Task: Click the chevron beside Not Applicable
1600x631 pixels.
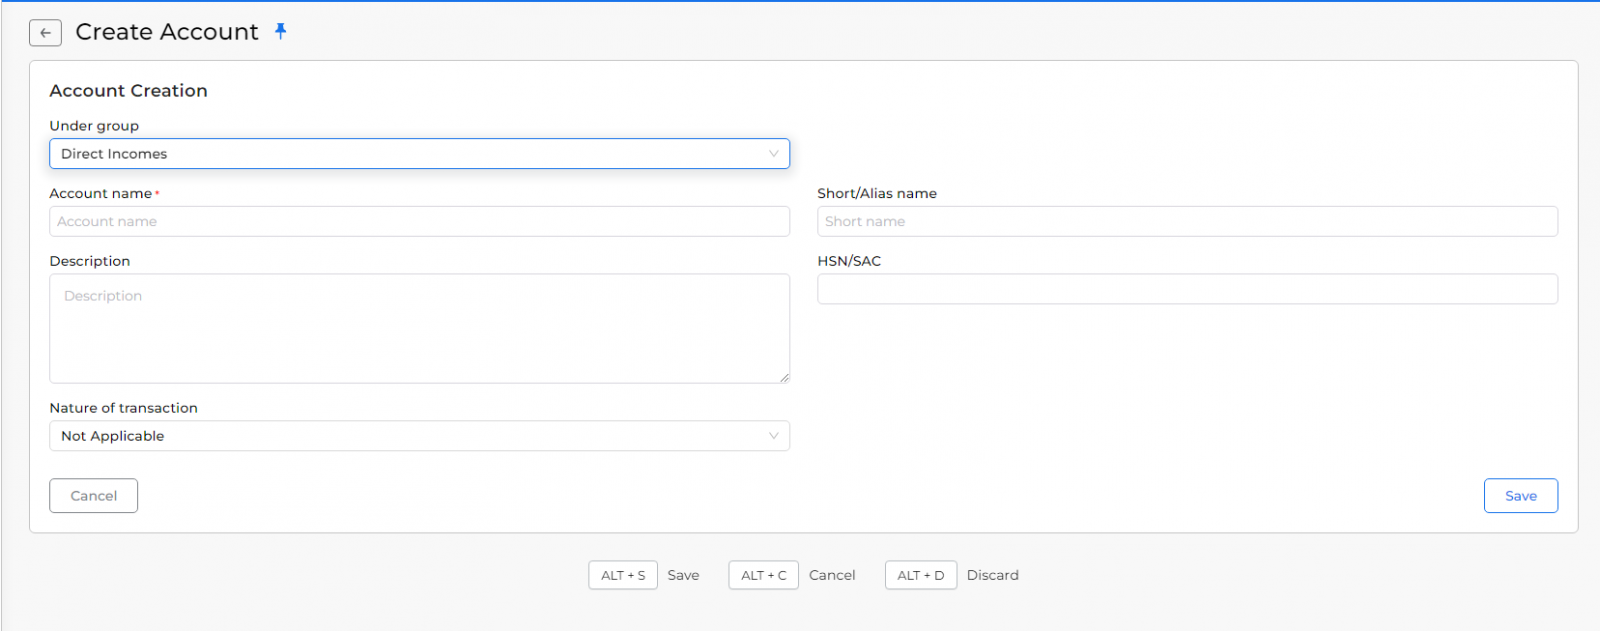Action: pyautogui.click(x=773, y=436)
